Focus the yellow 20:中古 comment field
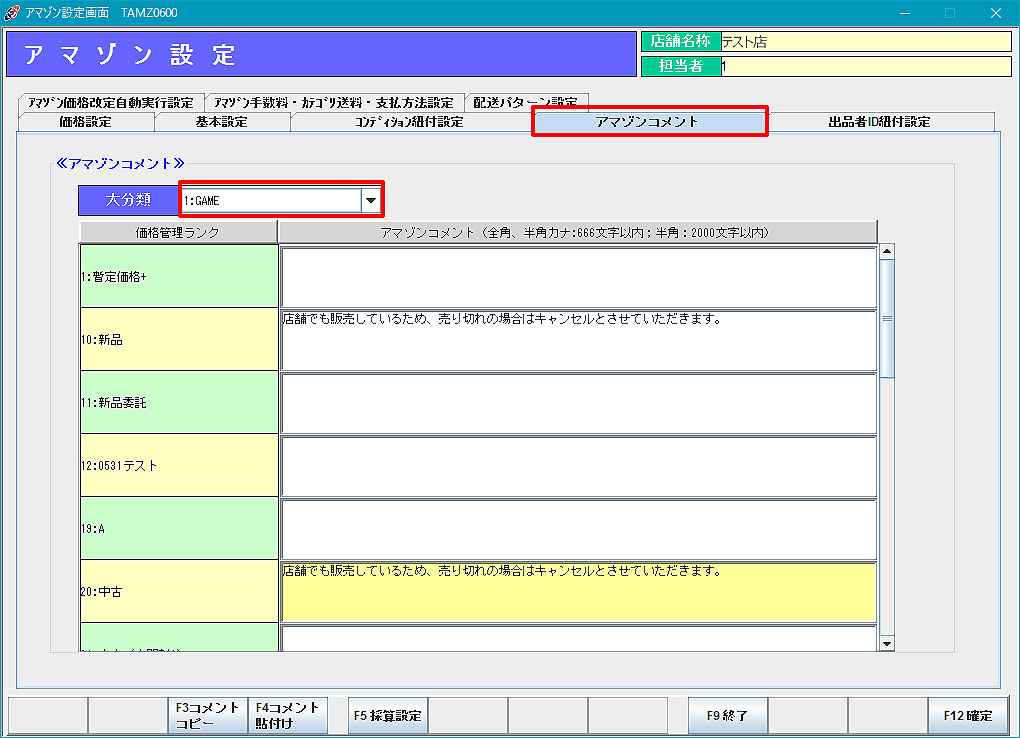Image resolution: width=1020 pixels, height=738 pixels. tap(578, 592)
